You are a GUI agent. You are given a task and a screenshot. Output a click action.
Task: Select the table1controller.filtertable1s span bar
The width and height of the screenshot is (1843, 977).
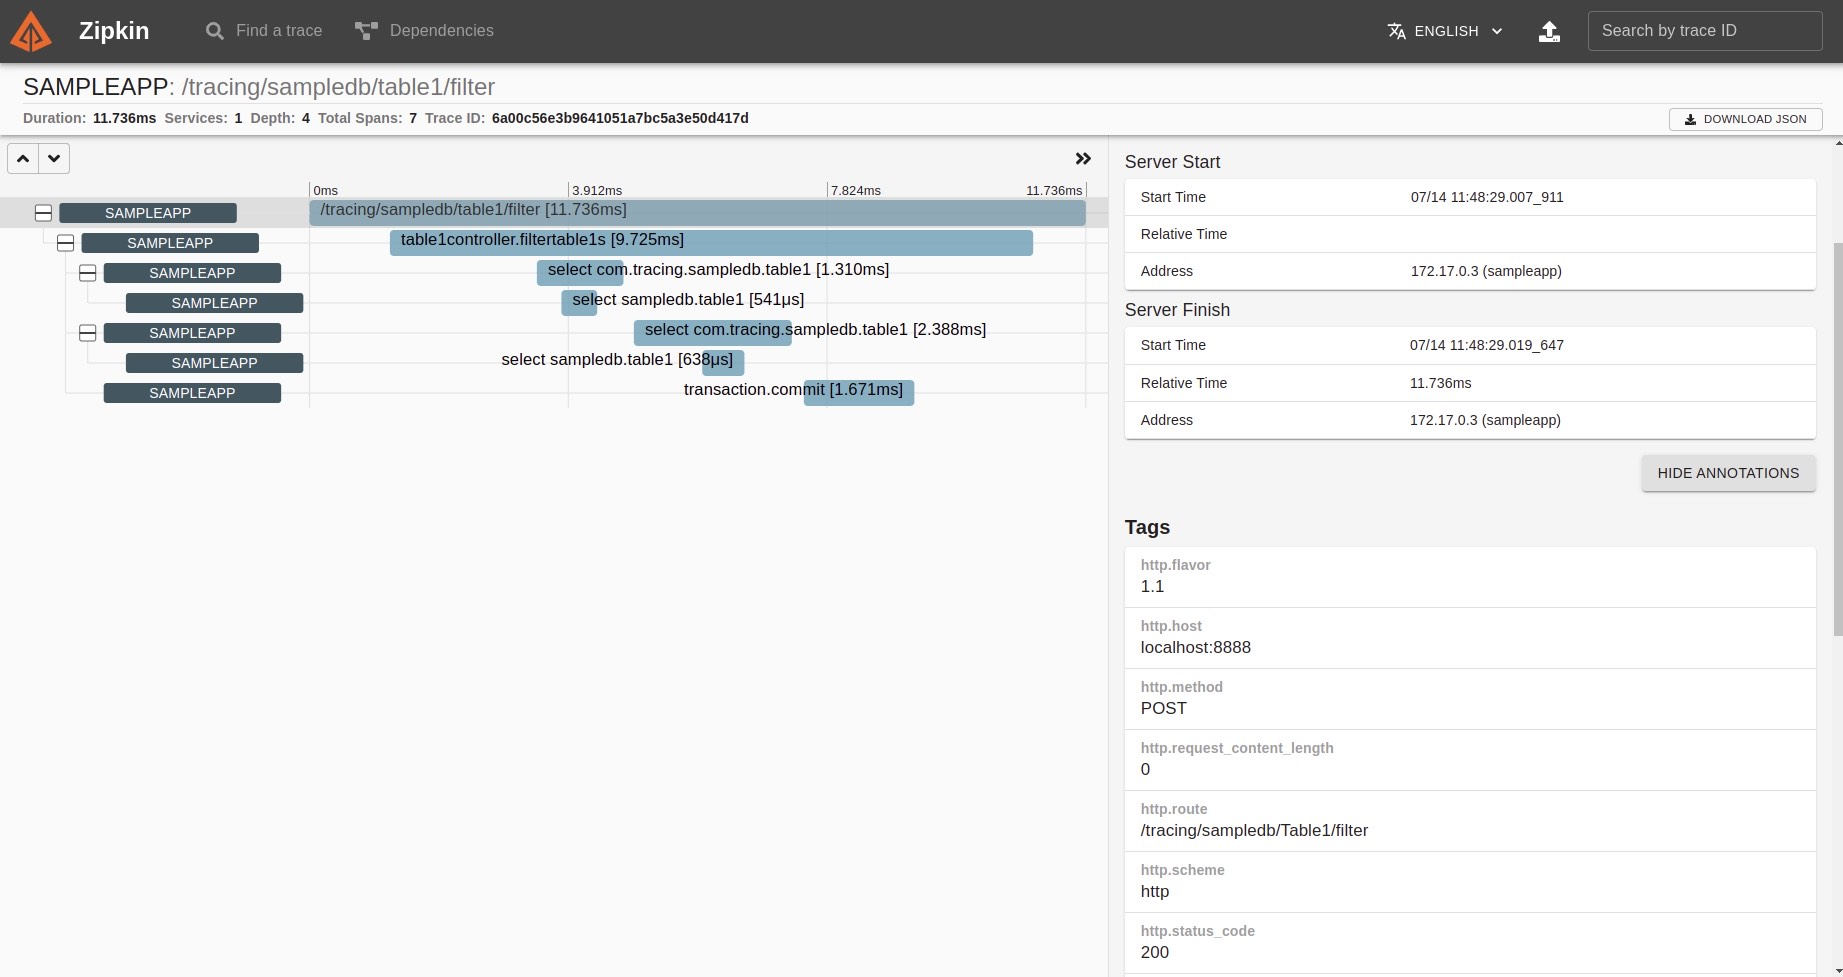click(x=710, y=242)
